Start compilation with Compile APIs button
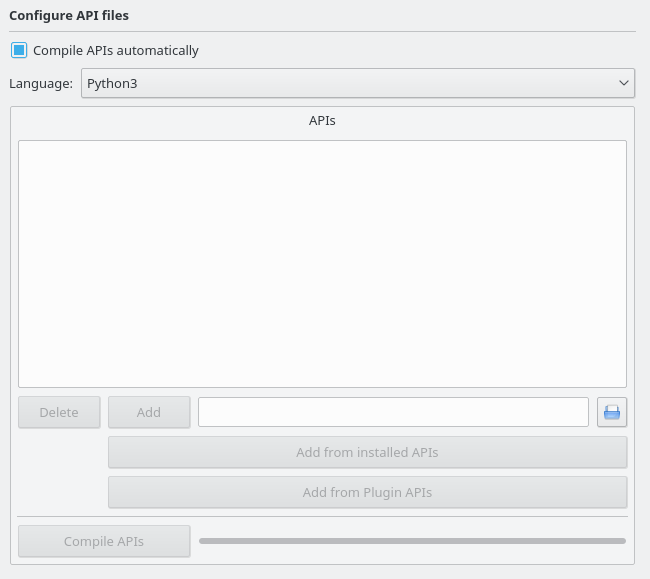This screenshot has height=579, width=650. [104, 541]
